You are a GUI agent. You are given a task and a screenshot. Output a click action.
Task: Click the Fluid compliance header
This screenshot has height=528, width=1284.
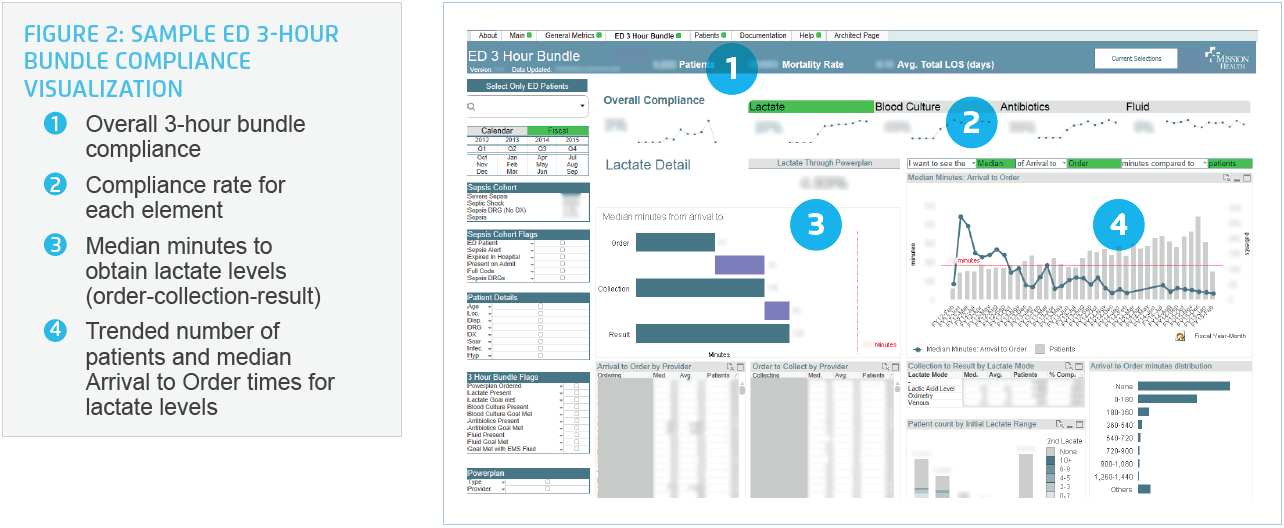point(1187,106)
